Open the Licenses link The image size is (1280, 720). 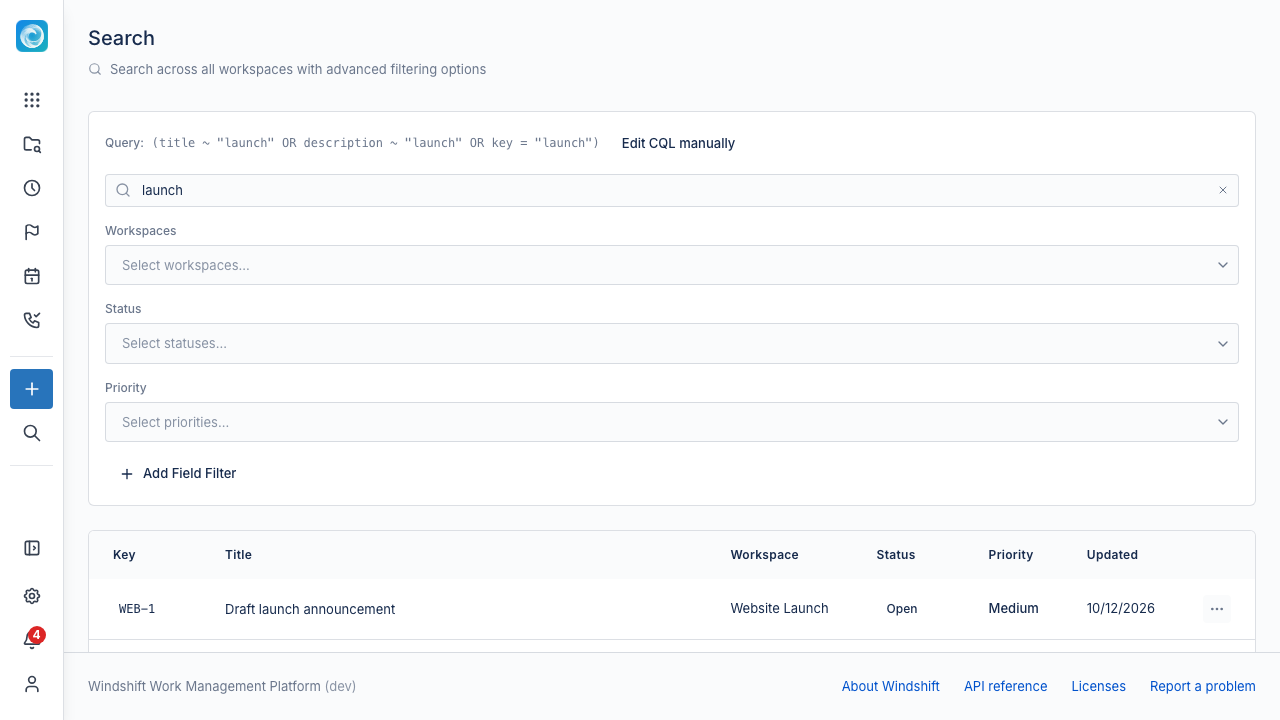click(1099, 686)
